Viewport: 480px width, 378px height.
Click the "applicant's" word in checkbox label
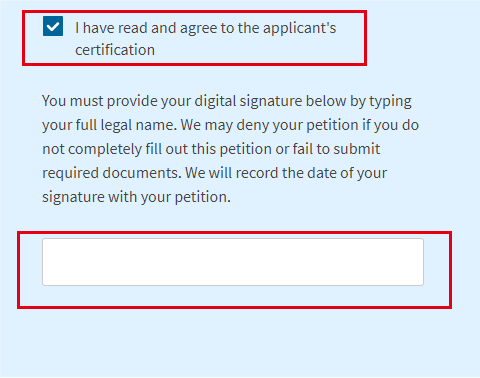(299, 28)
